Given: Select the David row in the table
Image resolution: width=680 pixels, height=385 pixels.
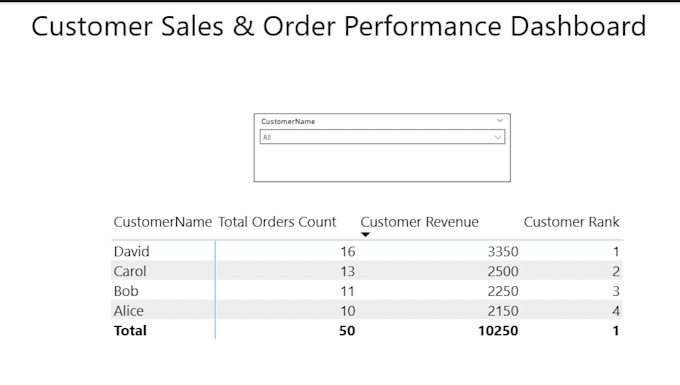Looking at the screenshot, I should pyautogui.click(x=367, y=251).
